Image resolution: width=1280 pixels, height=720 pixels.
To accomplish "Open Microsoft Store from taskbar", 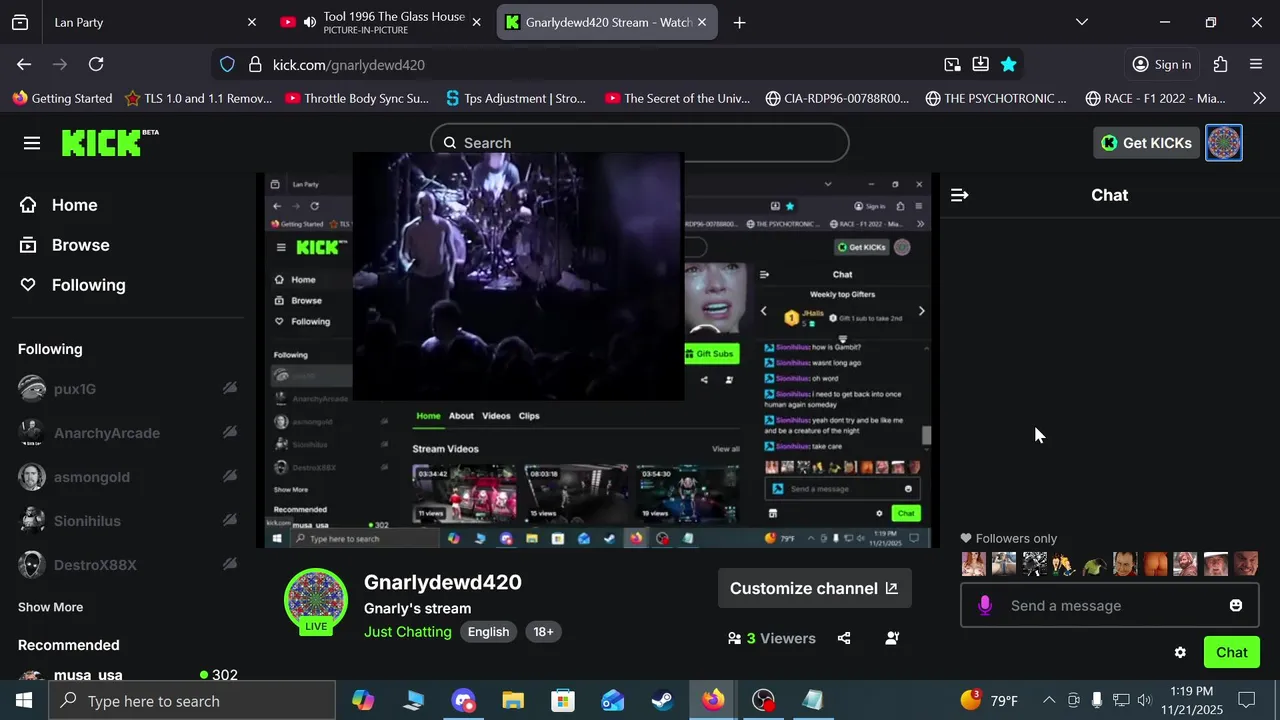I will coord(563,700).
